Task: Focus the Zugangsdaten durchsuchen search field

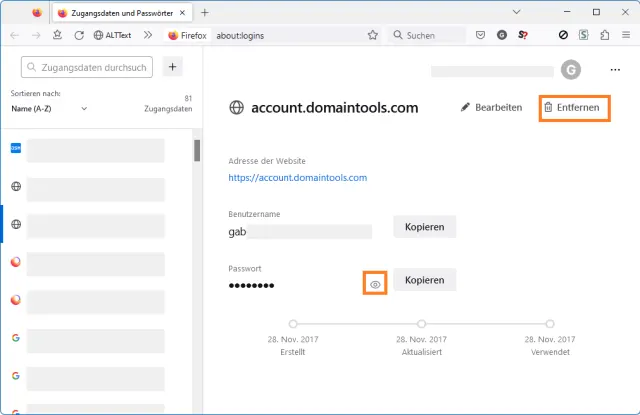Action: (x=87, y=67)
